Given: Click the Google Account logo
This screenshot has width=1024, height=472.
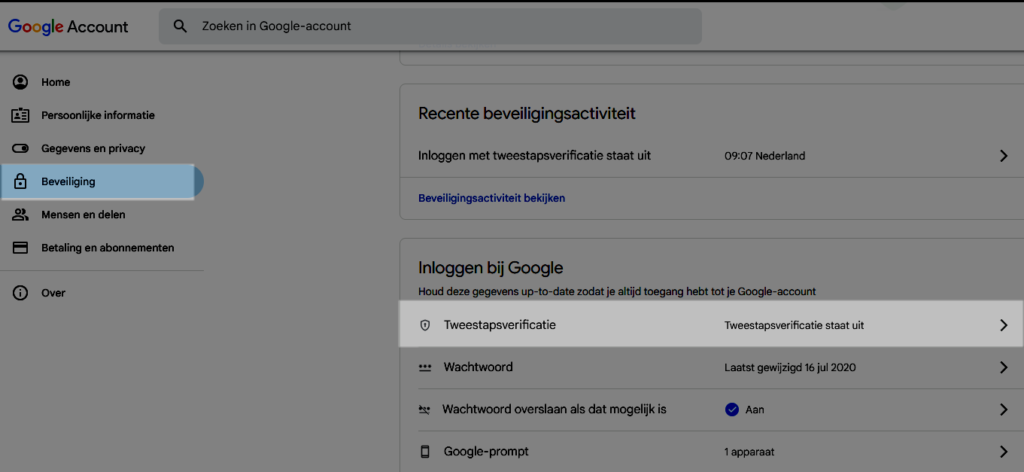Looking at the screenshot, I should (68, 27).
